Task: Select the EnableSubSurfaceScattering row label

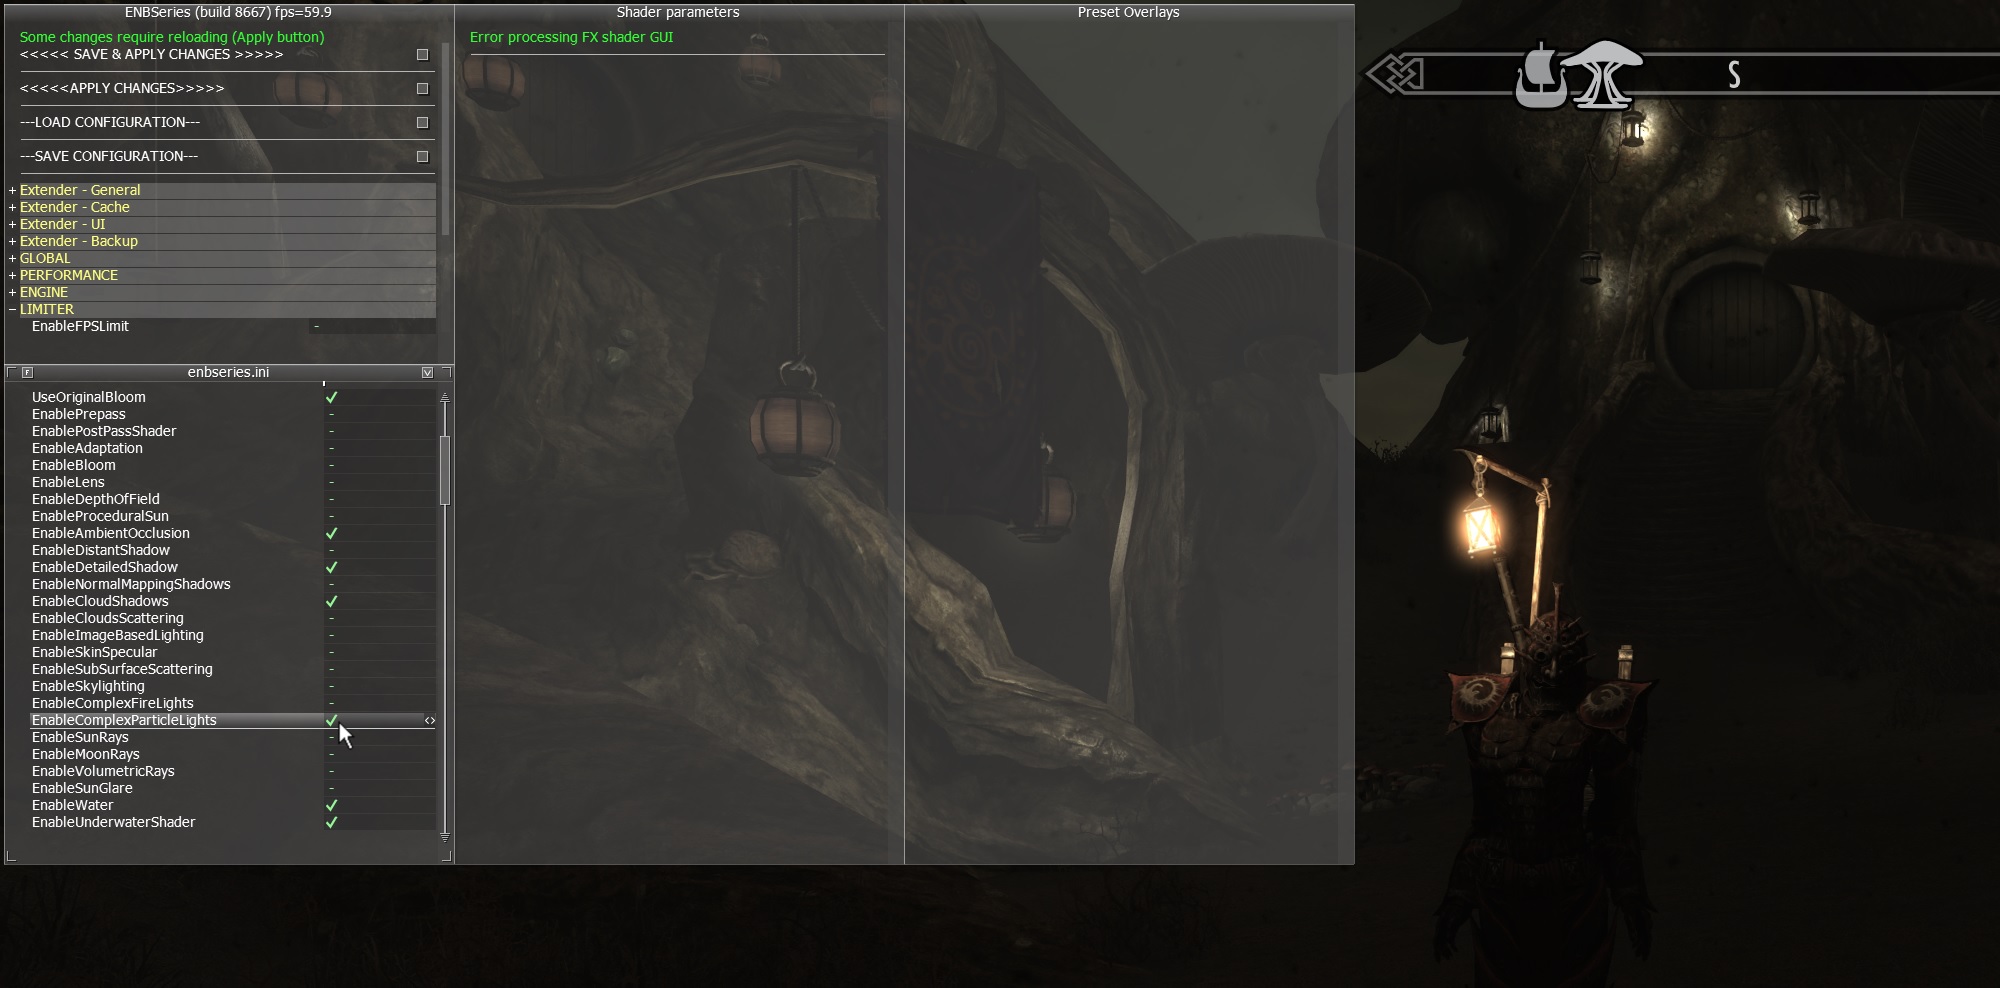Action: tap(122, 669)
